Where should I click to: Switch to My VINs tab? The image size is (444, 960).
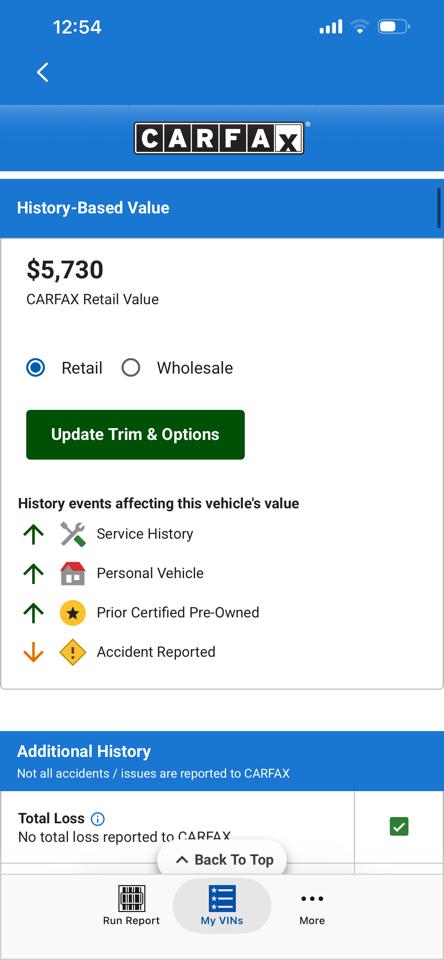point(222,907)
